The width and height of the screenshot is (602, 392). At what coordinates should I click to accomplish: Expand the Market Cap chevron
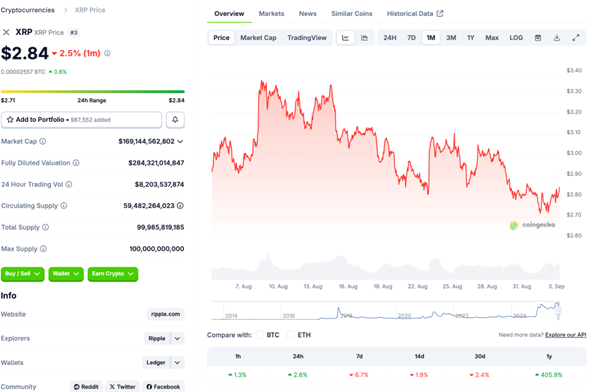tap(180, 141)
